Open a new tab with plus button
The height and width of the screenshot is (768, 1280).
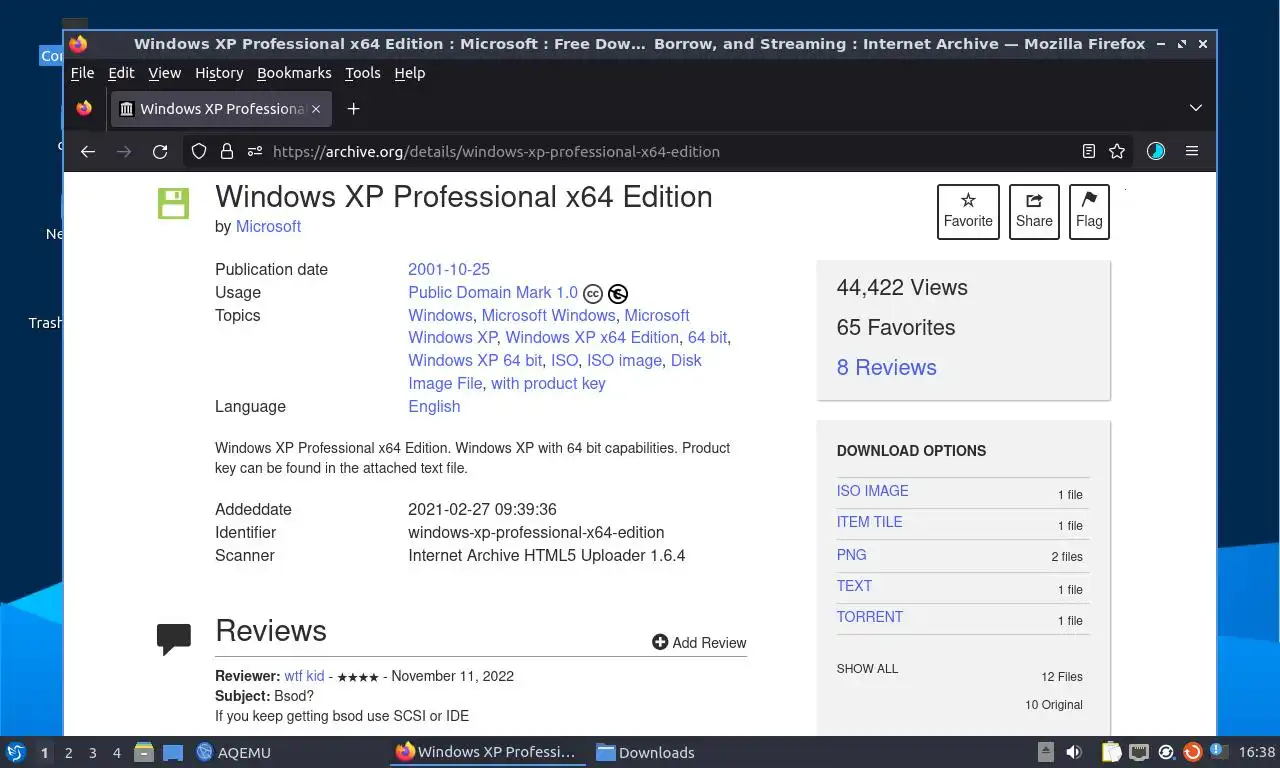(353, 108)
